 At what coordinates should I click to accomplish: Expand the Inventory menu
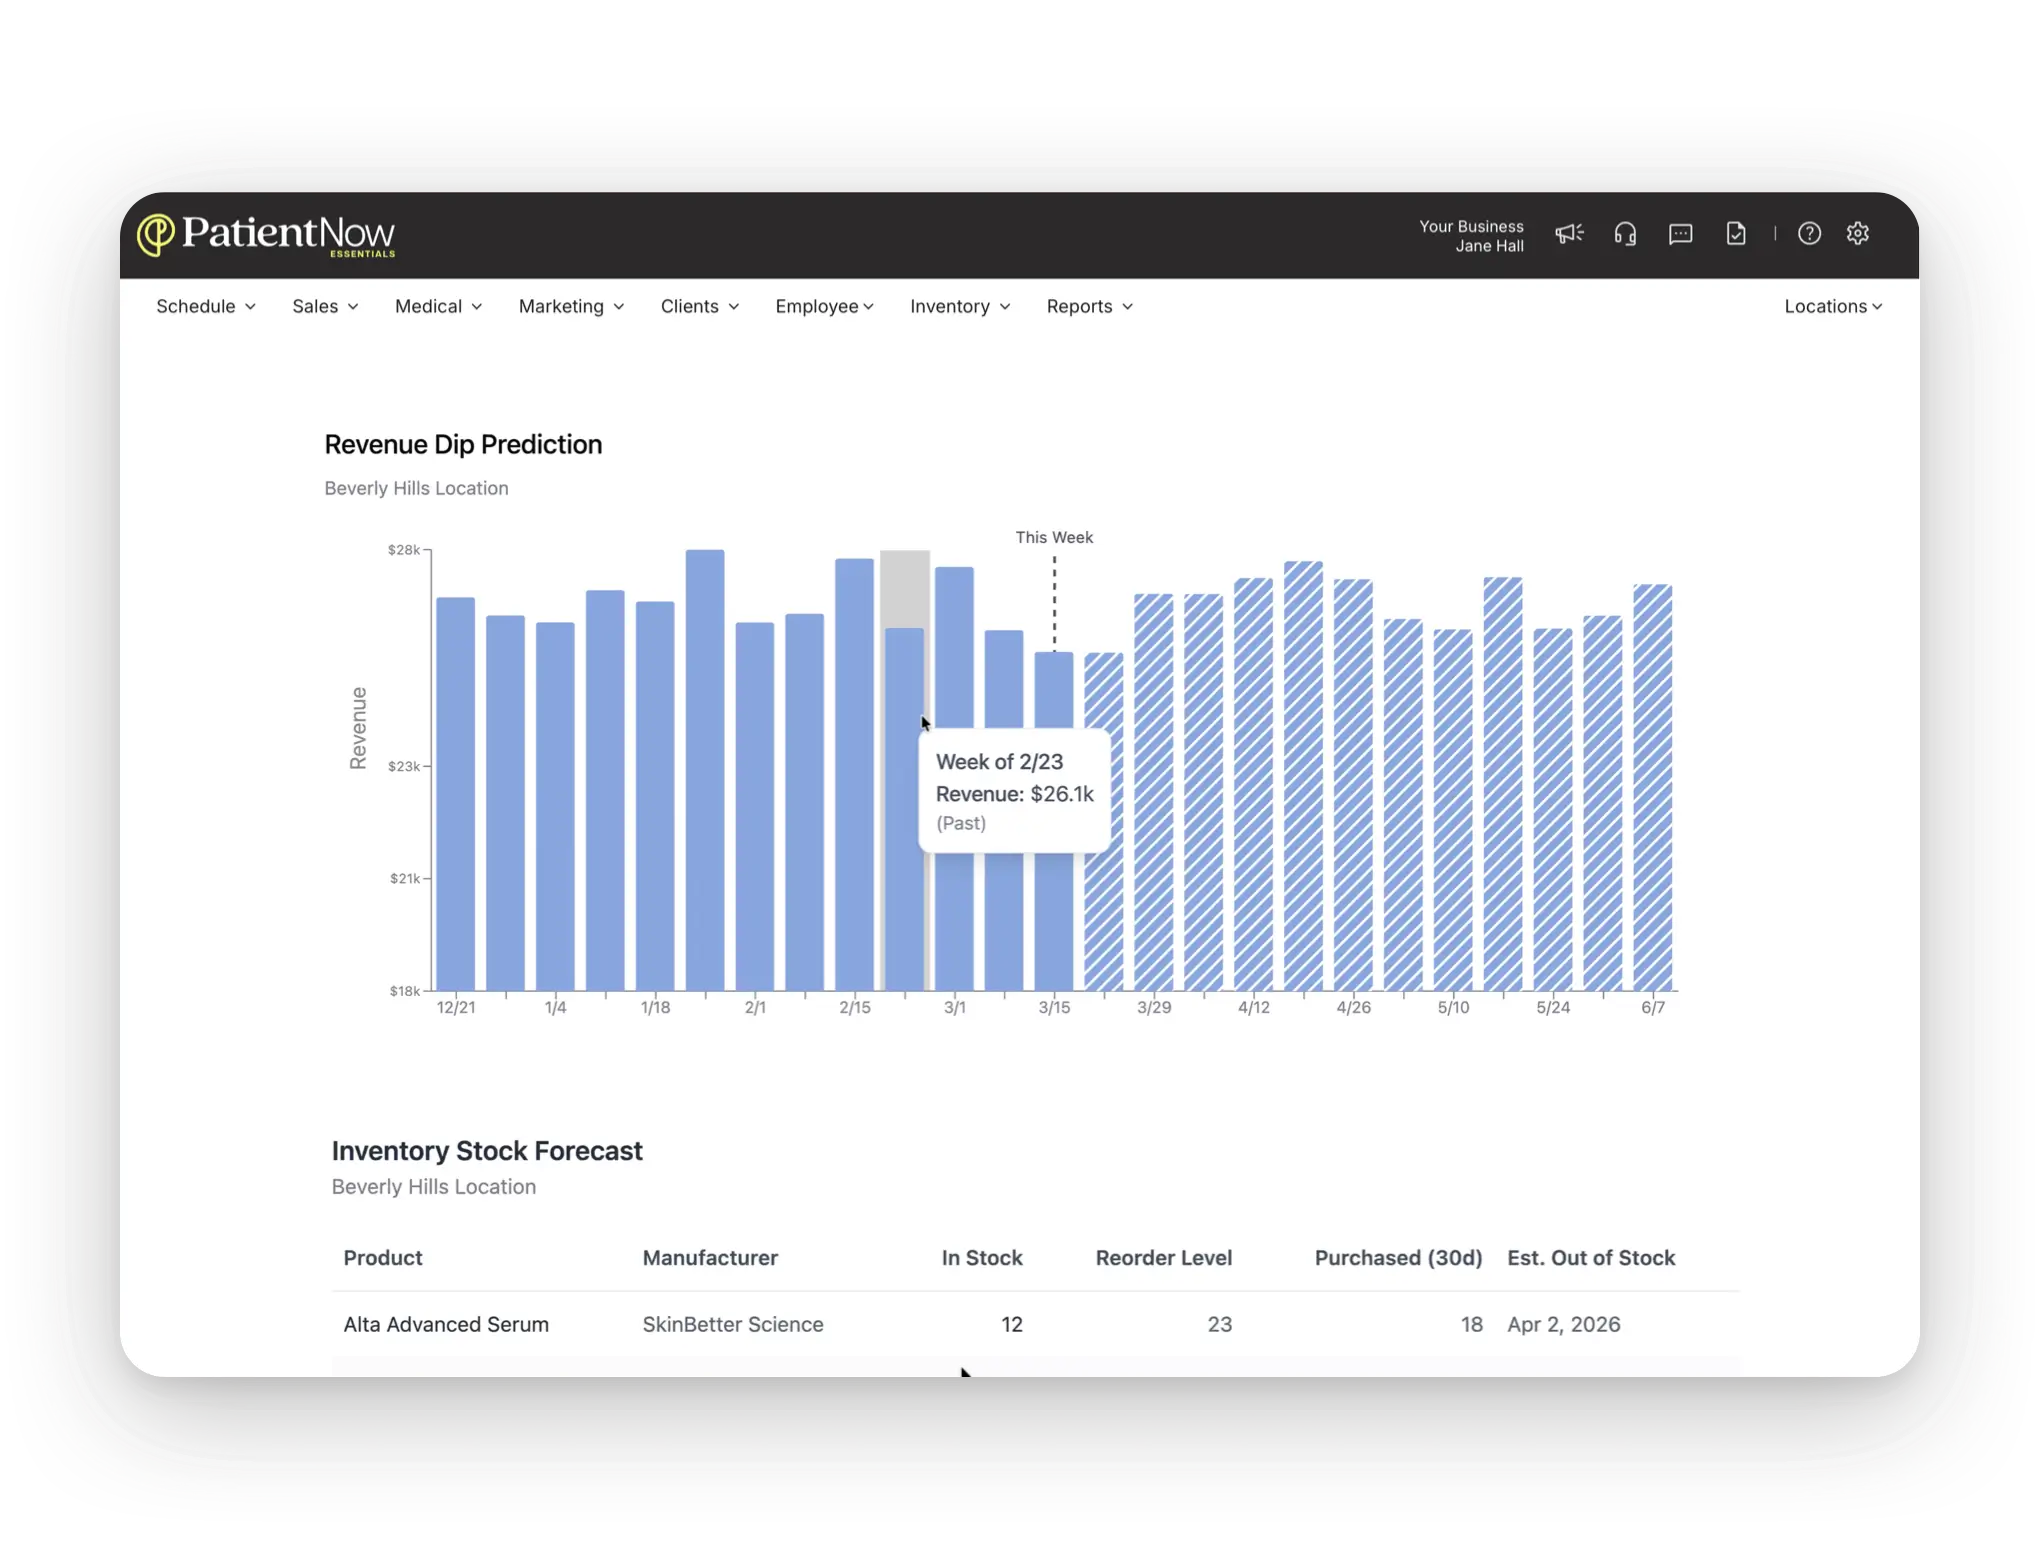pos(960,306)
